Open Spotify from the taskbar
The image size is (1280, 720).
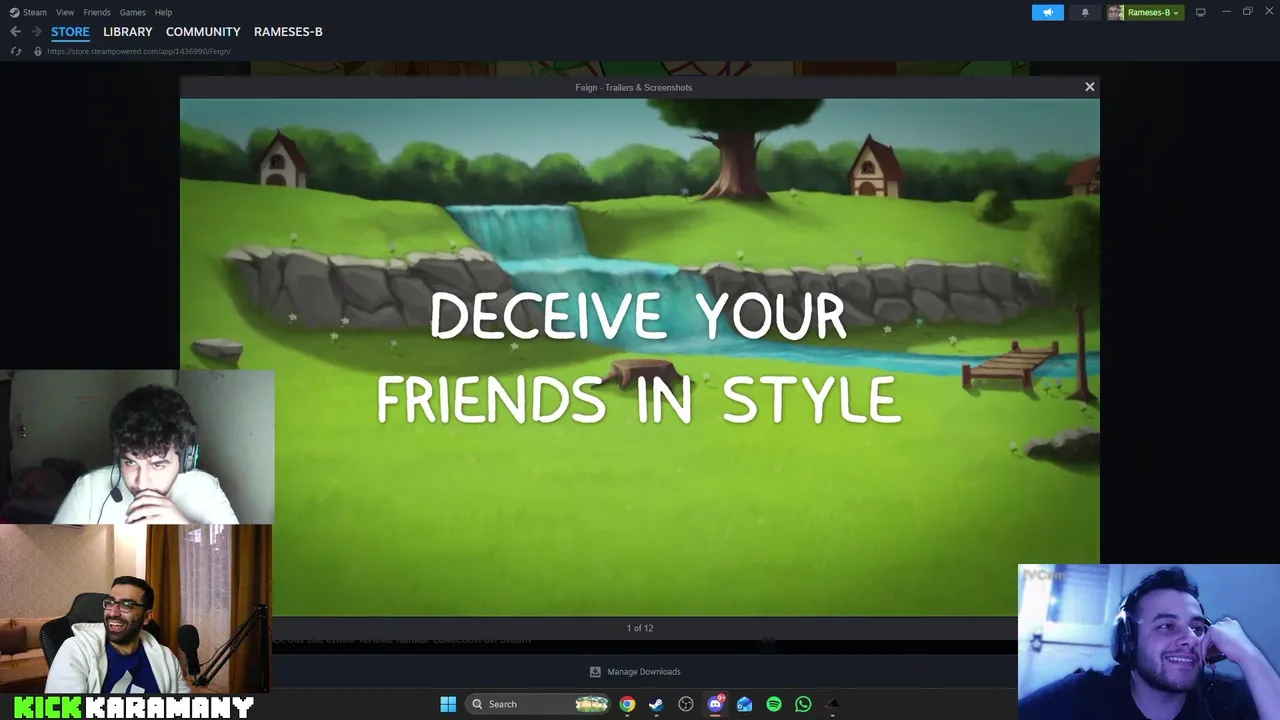(x=774, y=704)
